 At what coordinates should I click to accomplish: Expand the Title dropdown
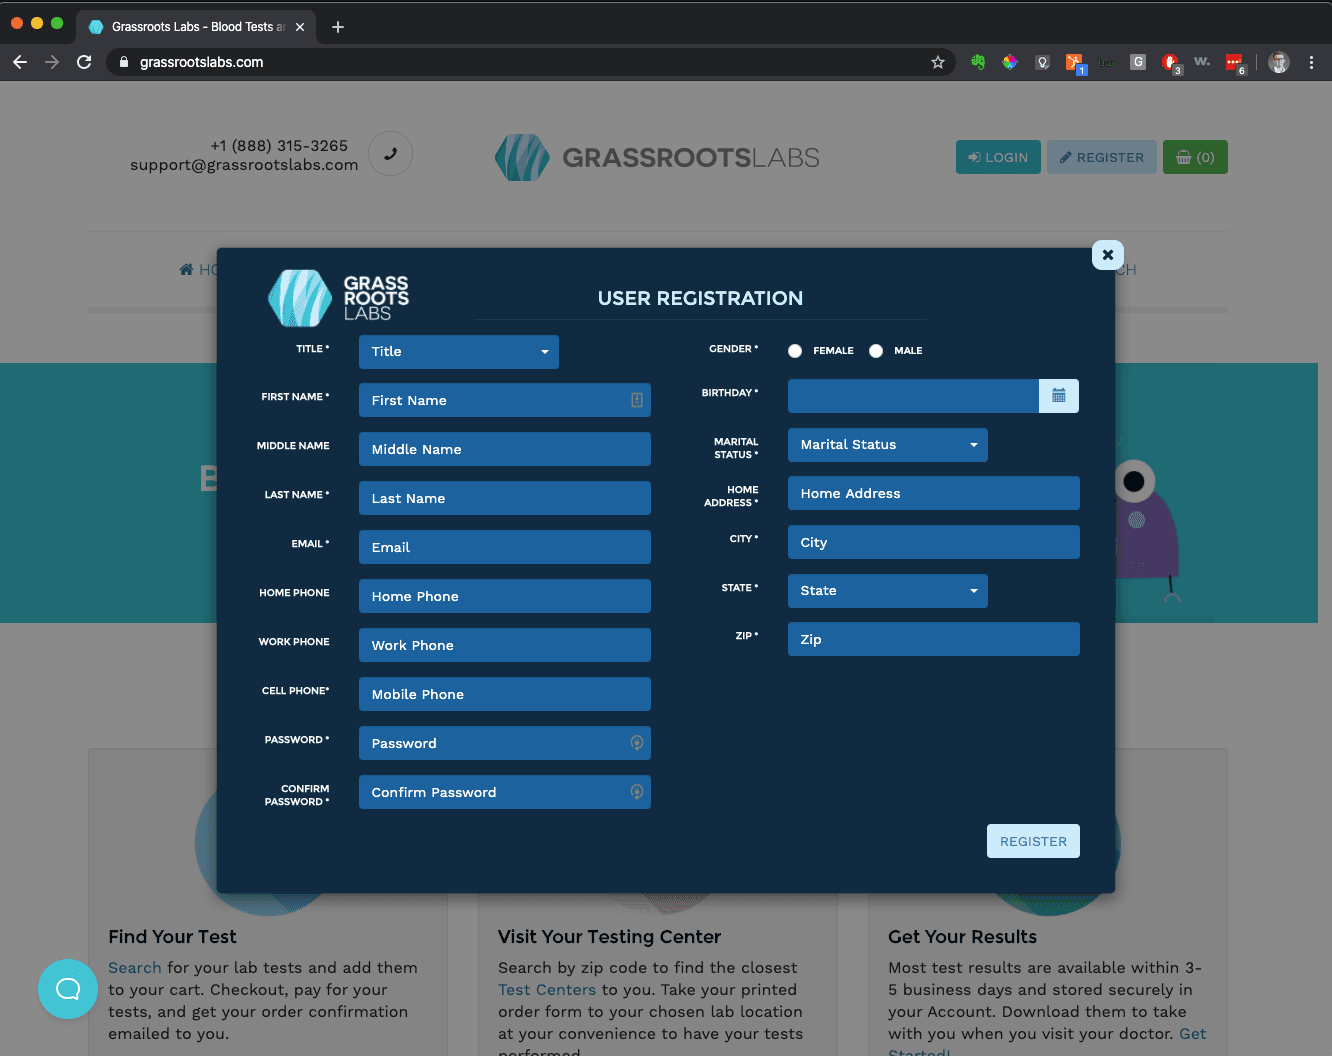(x=458, y=352)
